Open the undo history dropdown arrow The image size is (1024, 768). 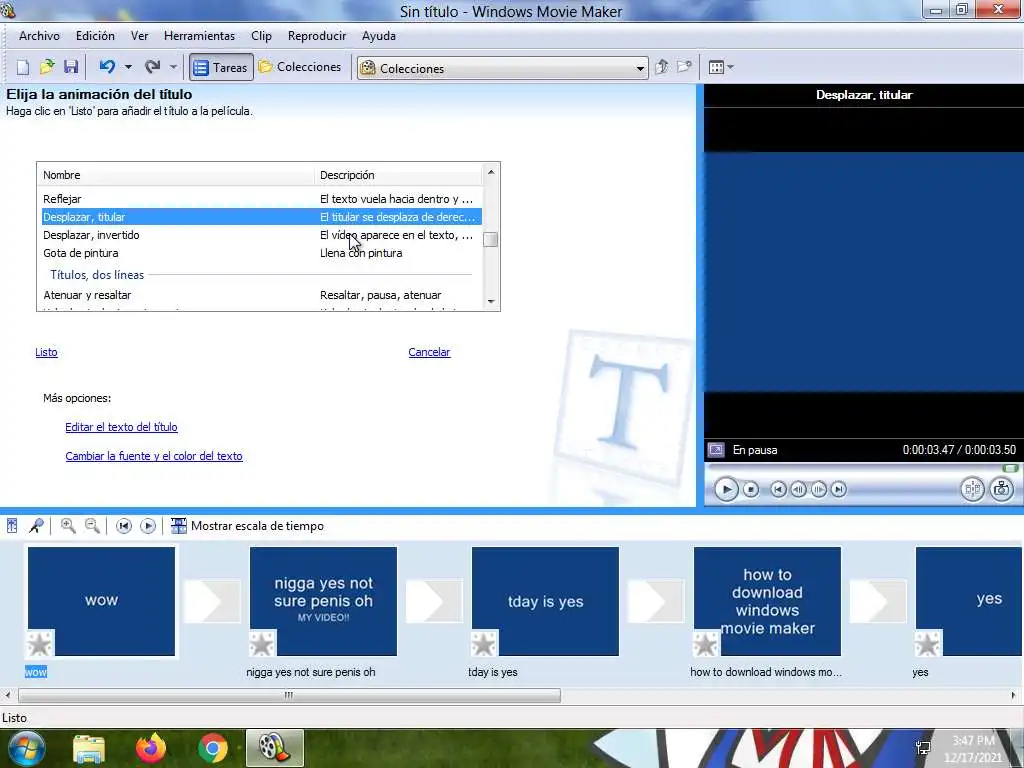[128, 67]
